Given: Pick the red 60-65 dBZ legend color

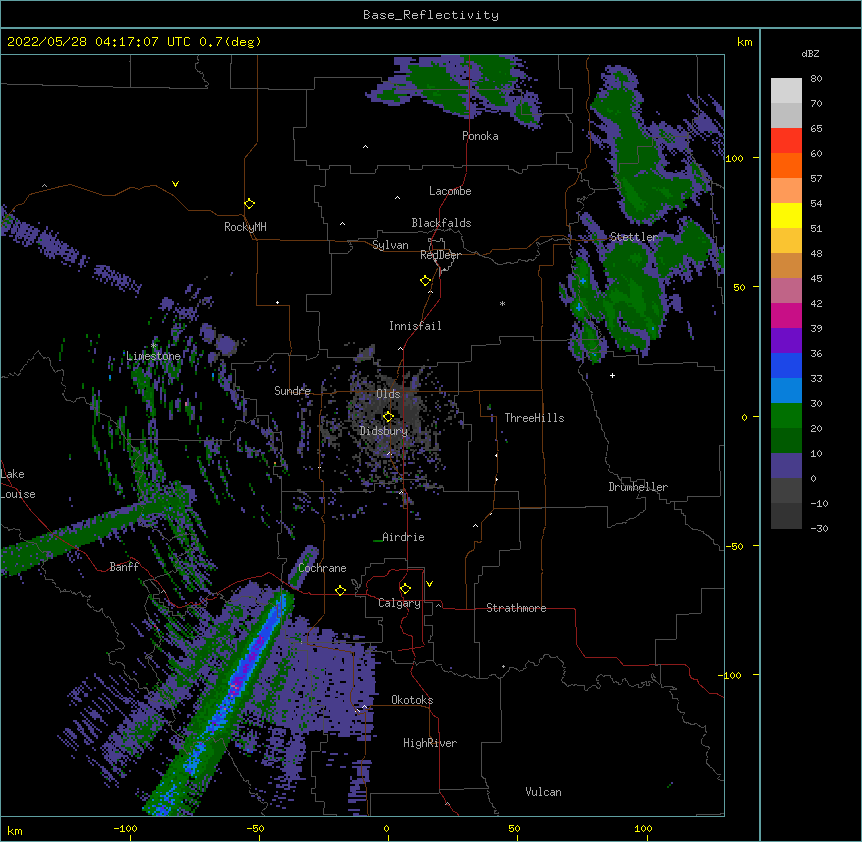Looking at the screenshot, I should coord(786,141).
